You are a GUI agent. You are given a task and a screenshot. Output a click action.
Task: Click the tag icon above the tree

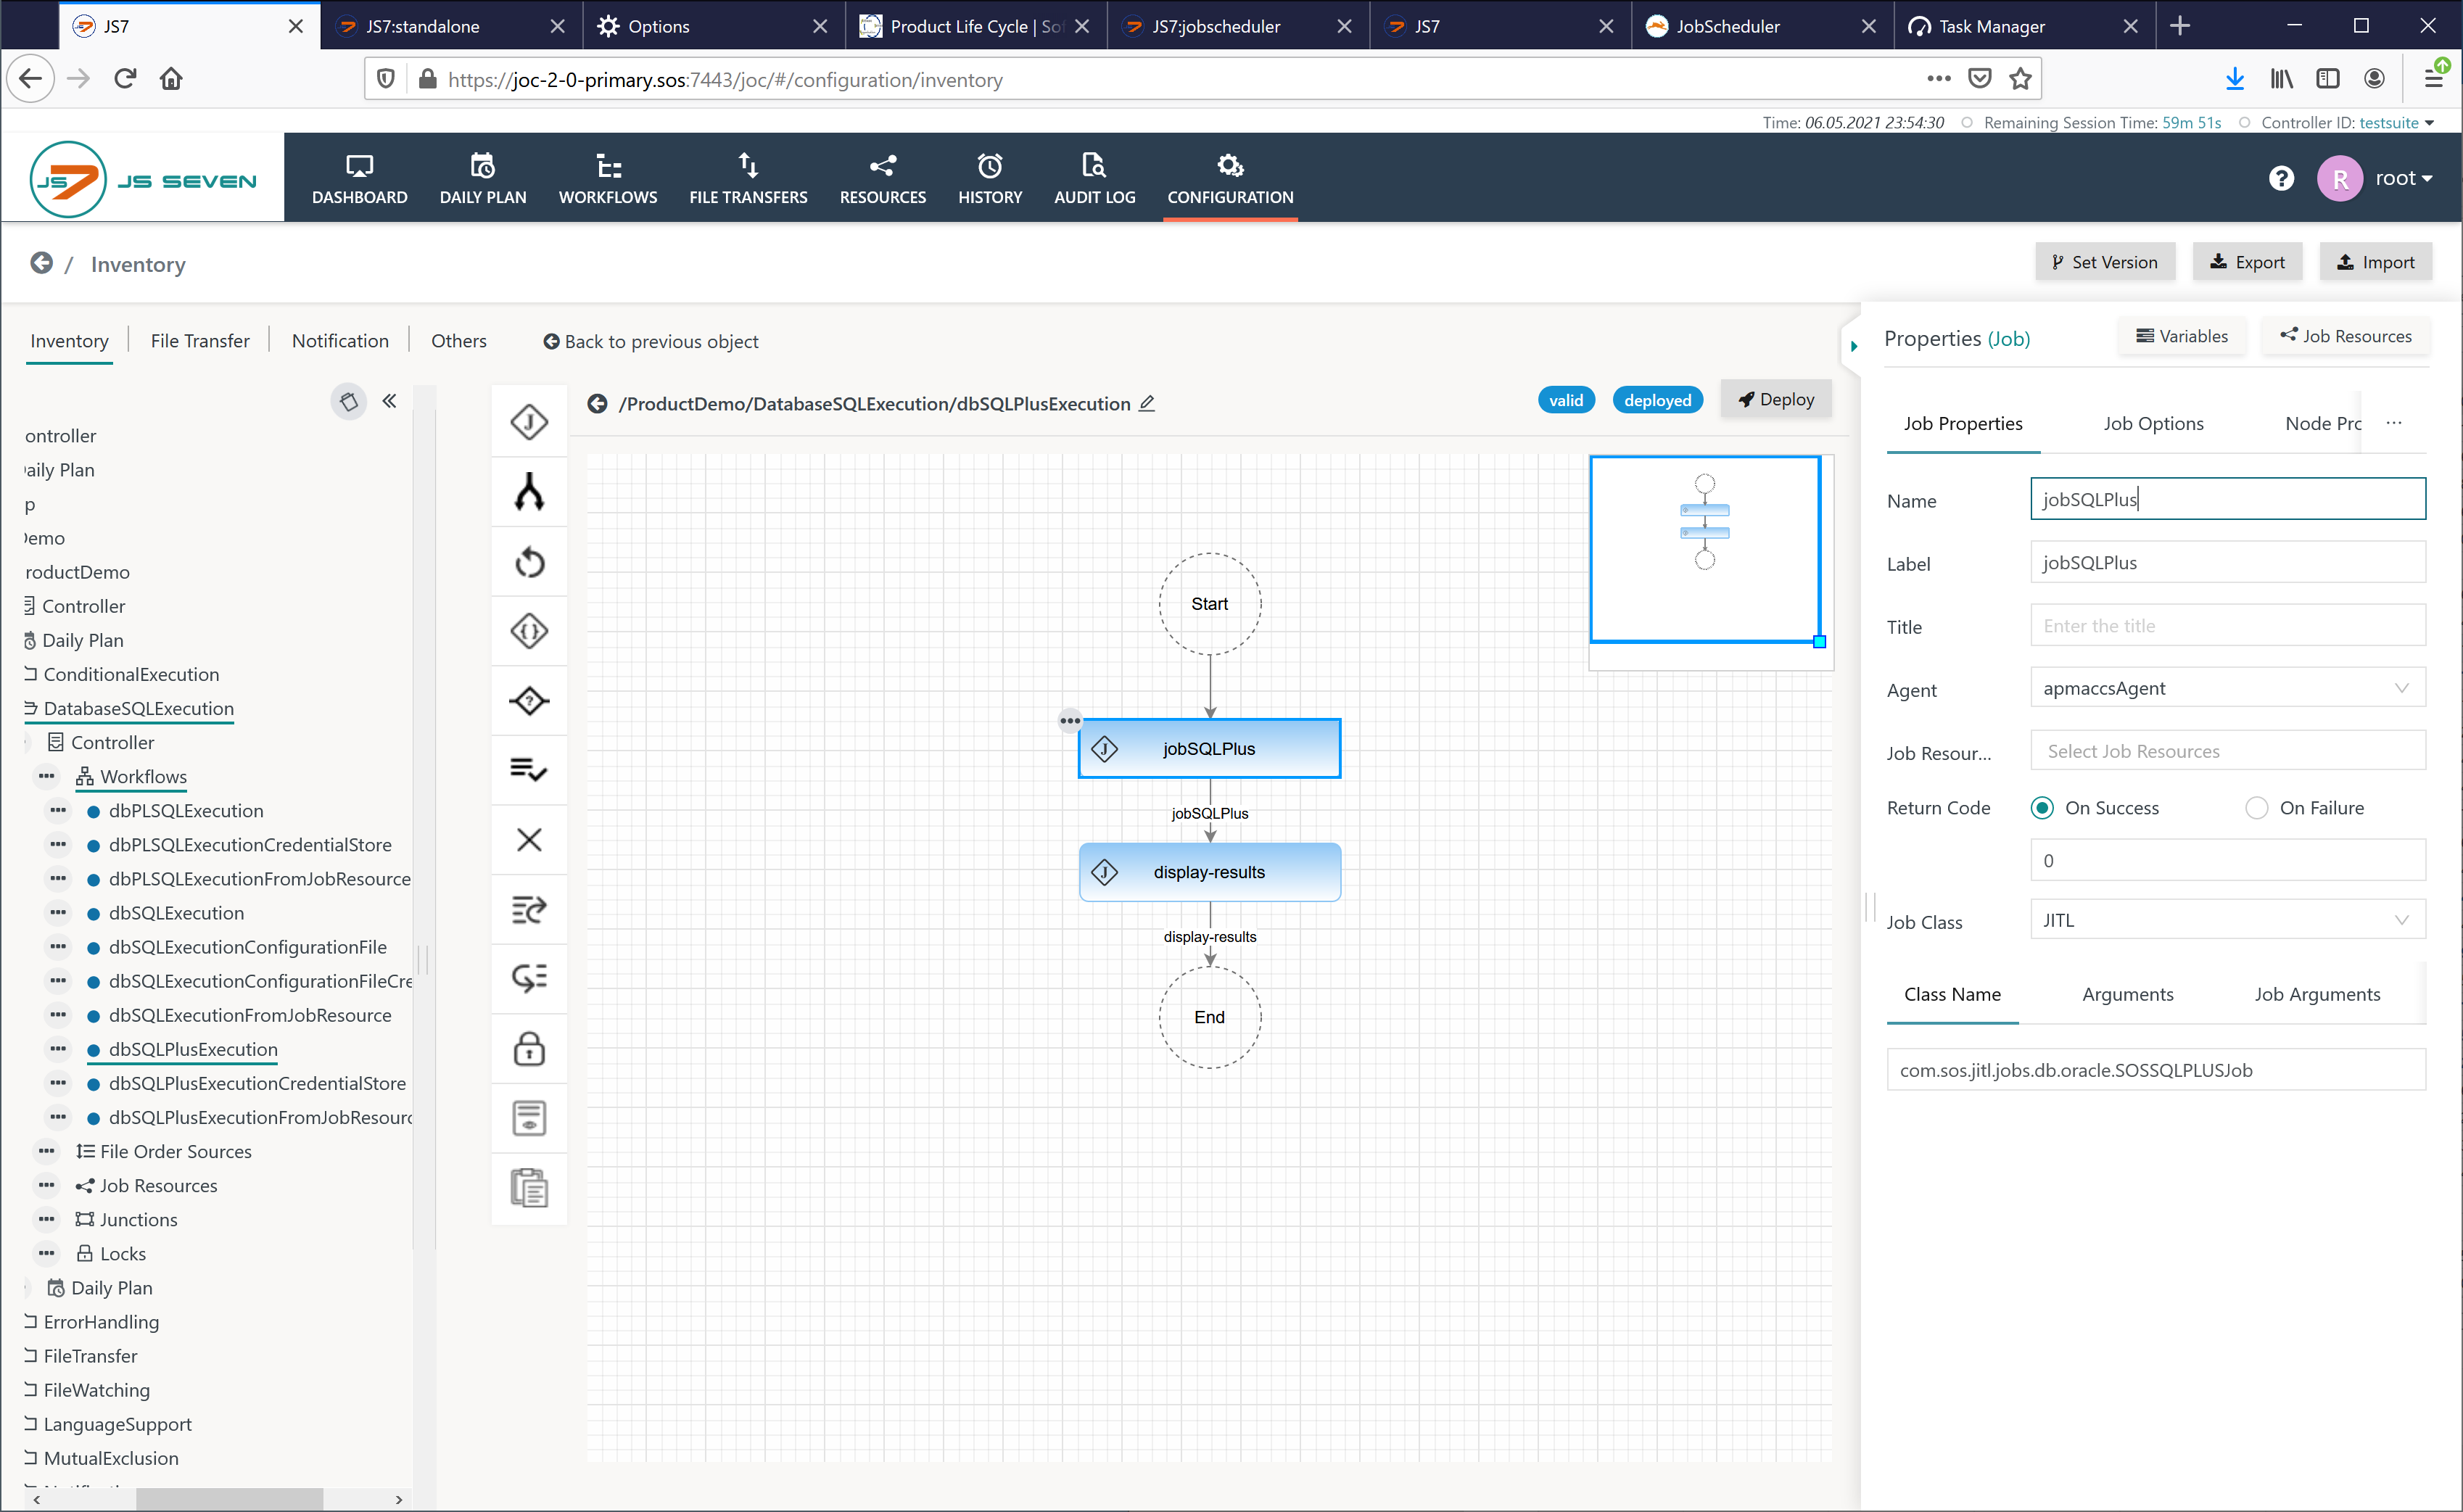coord(348,401)
